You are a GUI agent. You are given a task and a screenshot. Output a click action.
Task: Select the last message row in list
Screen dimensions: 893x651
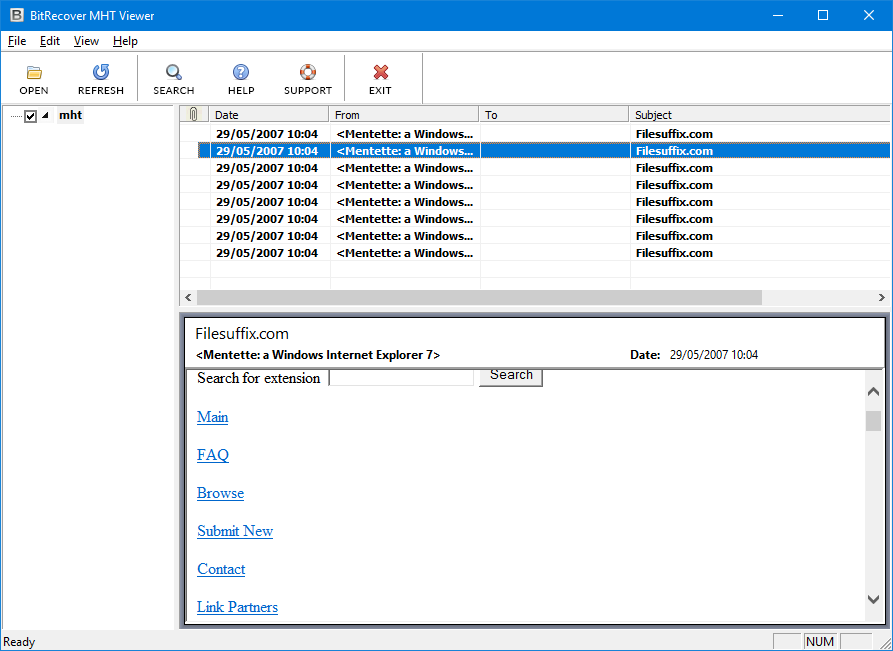tap(535, 253)
